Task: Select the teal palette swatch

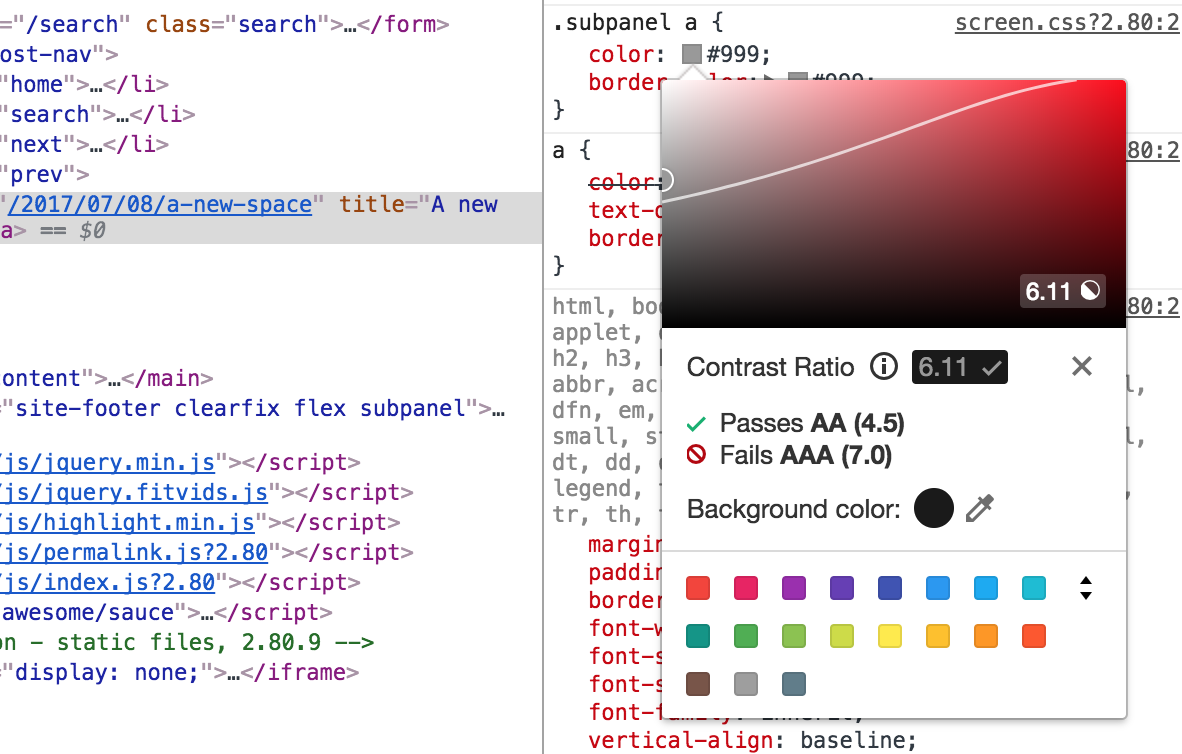Action: pyautogui.click(x=698, y=636)
